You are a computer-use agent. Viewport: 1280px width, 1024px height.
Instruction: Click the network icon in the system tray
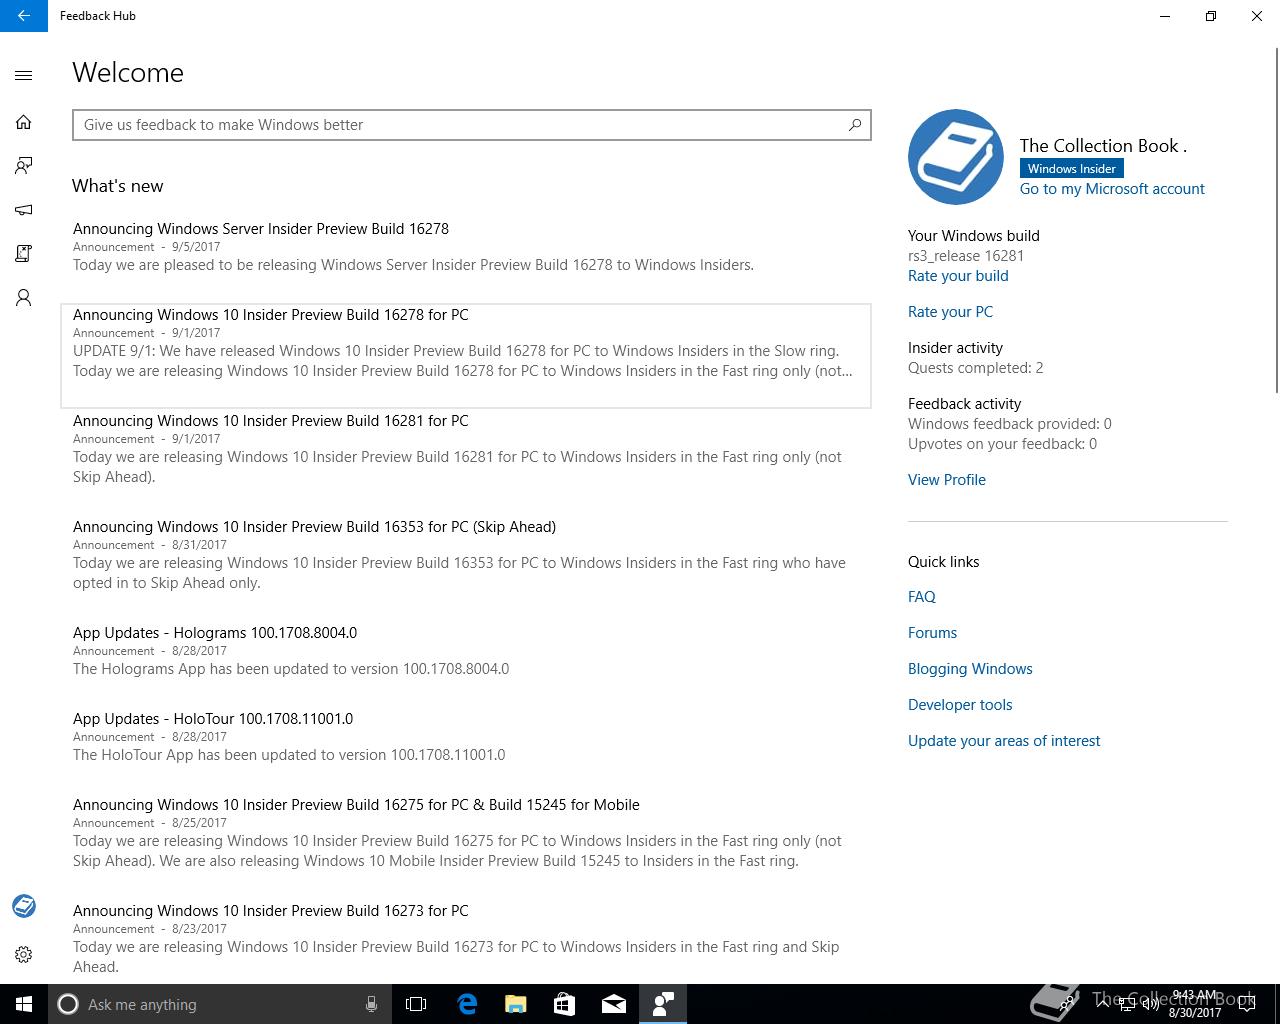tap(1126, 1004)
